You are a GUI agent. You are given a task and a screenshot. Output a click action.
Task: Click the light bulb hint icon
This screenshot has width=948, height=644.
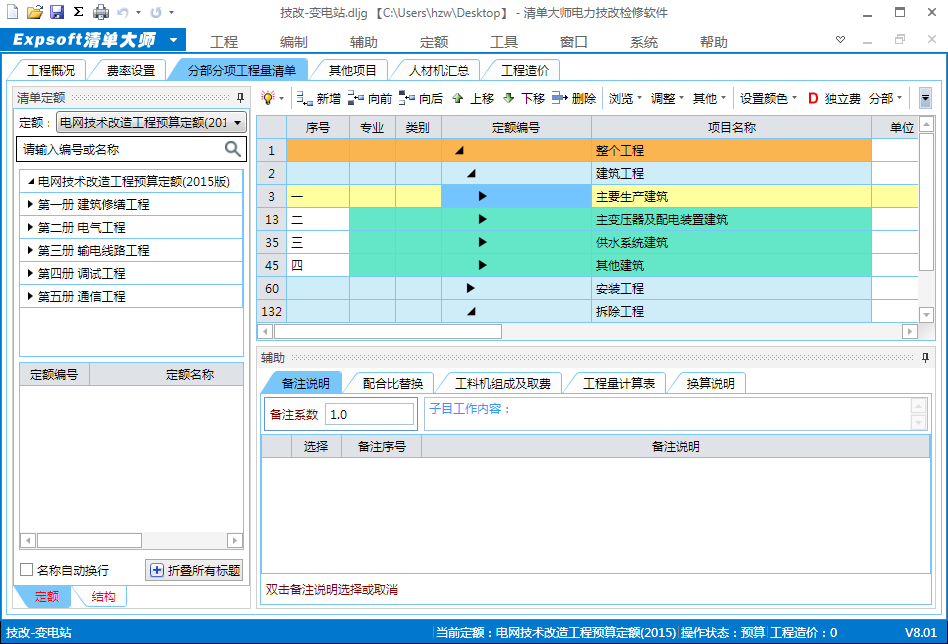(268, 98)
